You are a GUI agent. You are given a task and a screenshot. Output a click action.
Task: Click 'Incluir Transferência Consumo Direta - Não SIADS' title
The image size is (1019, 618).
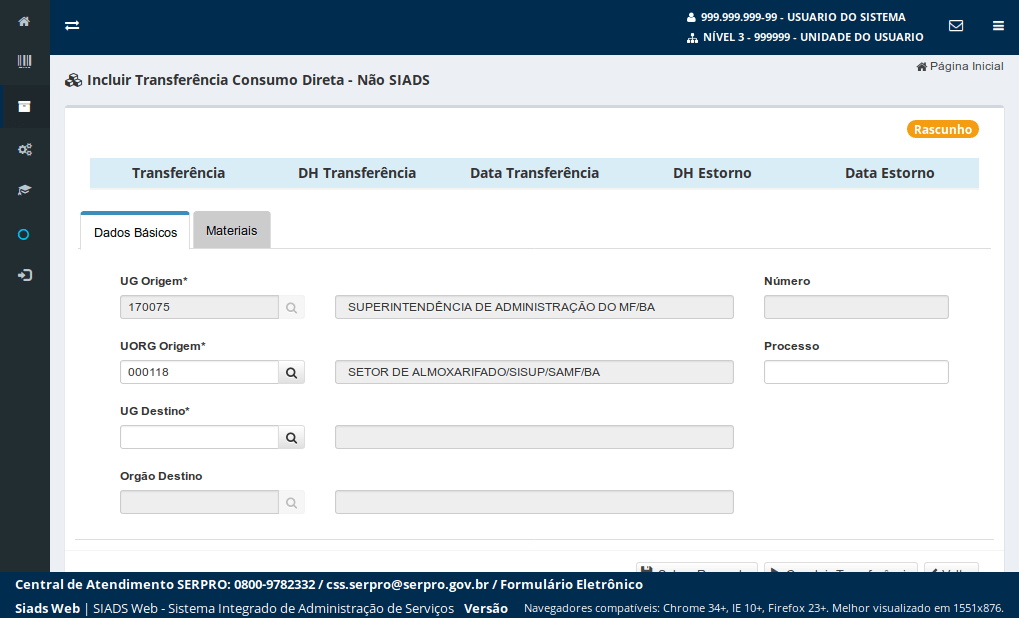(x=259, y=80)
